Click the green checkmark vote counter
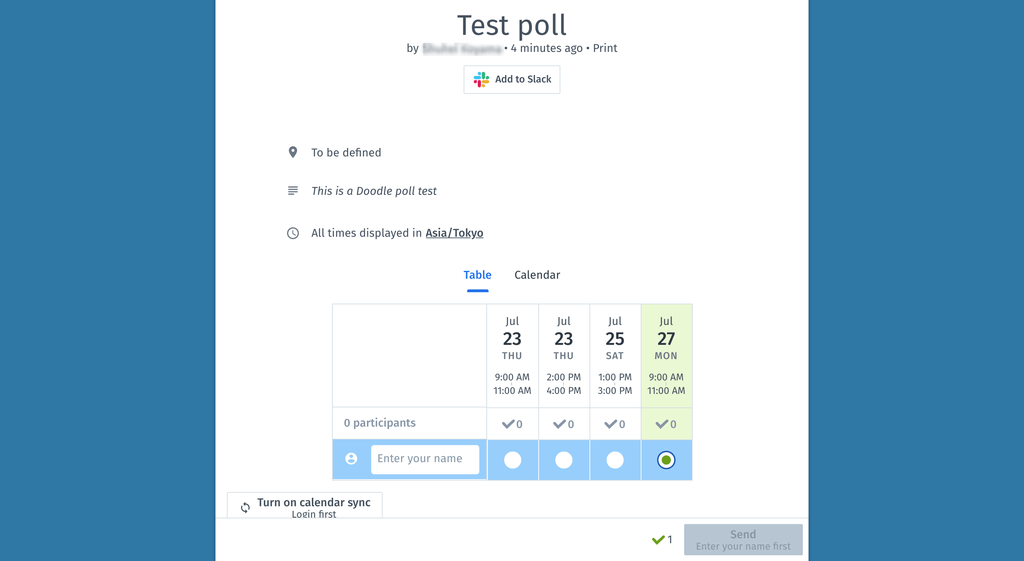This screenshot has height=561, width=1024. click(x=662, y=539)
